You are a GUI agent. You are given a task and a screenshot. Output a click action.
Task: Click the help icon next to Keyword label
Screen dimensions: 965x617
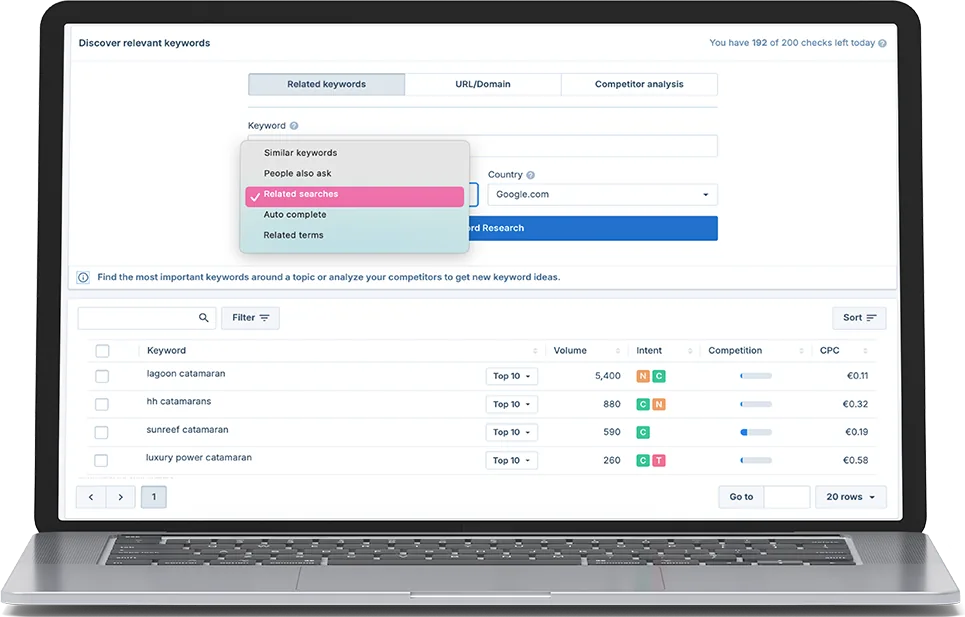294,125
